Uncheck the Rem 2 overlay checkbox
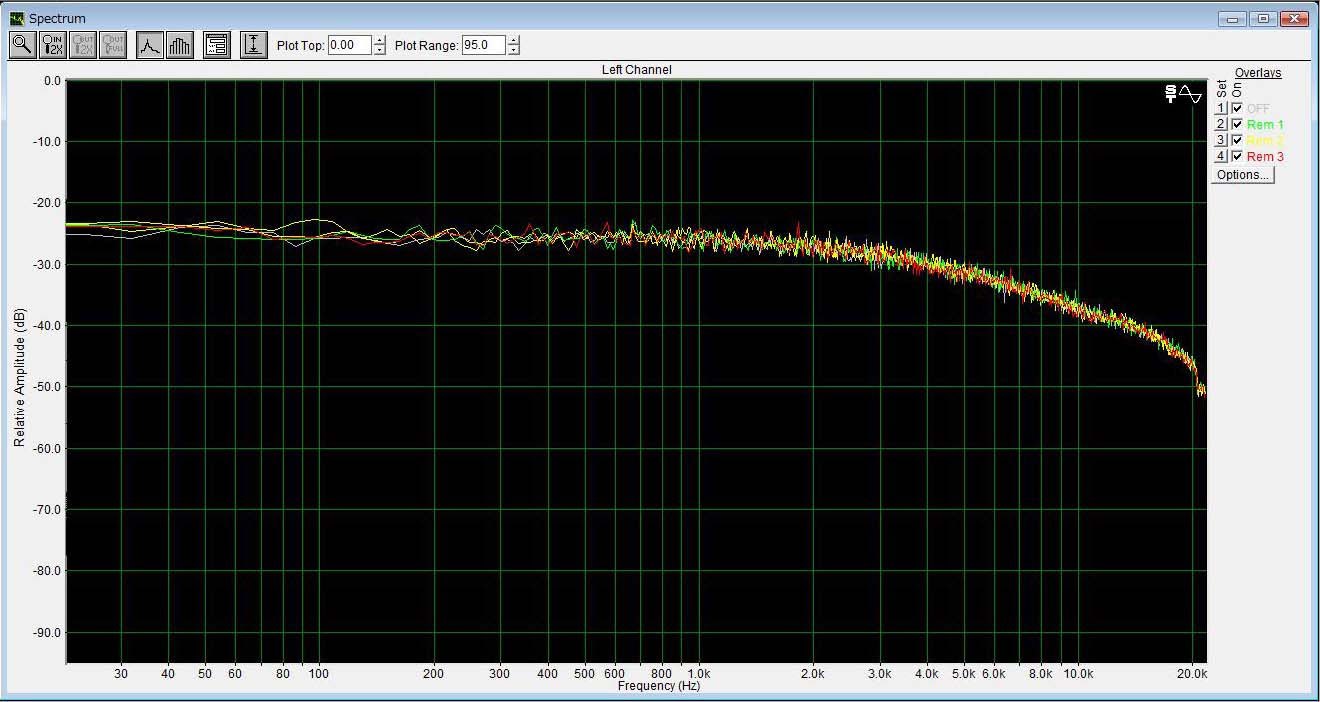 (x=1237, y=140)
